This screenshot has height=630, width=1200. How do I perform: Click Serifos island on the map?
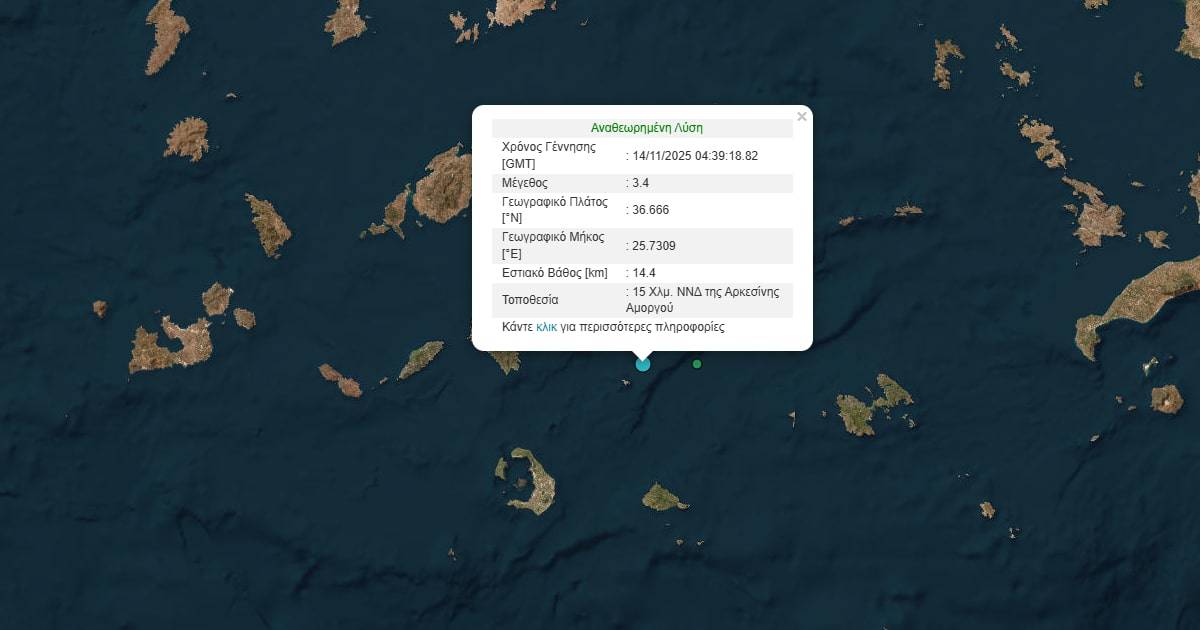[186, 138]
